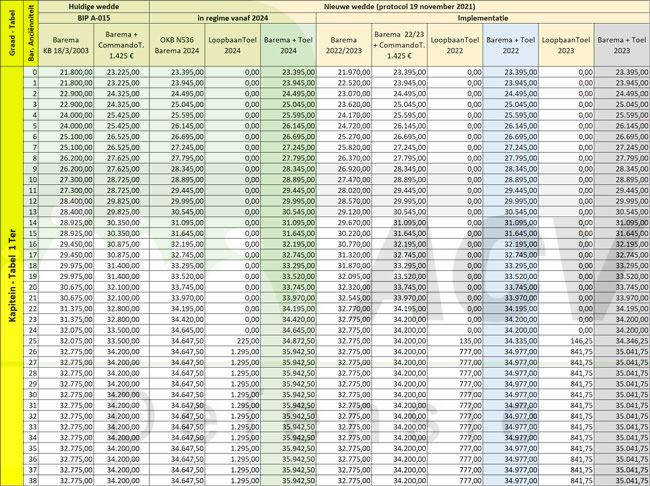Select the 34.872,50 cell in row 25
650x486 pixels.
[x=288, y=341]
